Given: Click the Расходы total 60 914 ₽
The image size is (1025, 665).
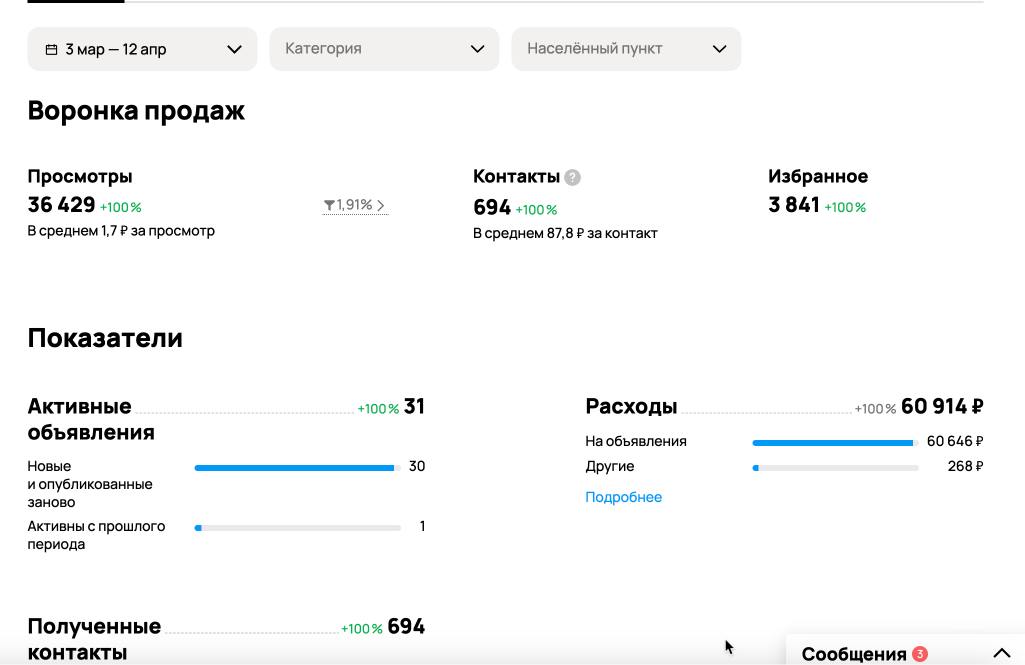Looking at the screenshot, I should point(942,406).
